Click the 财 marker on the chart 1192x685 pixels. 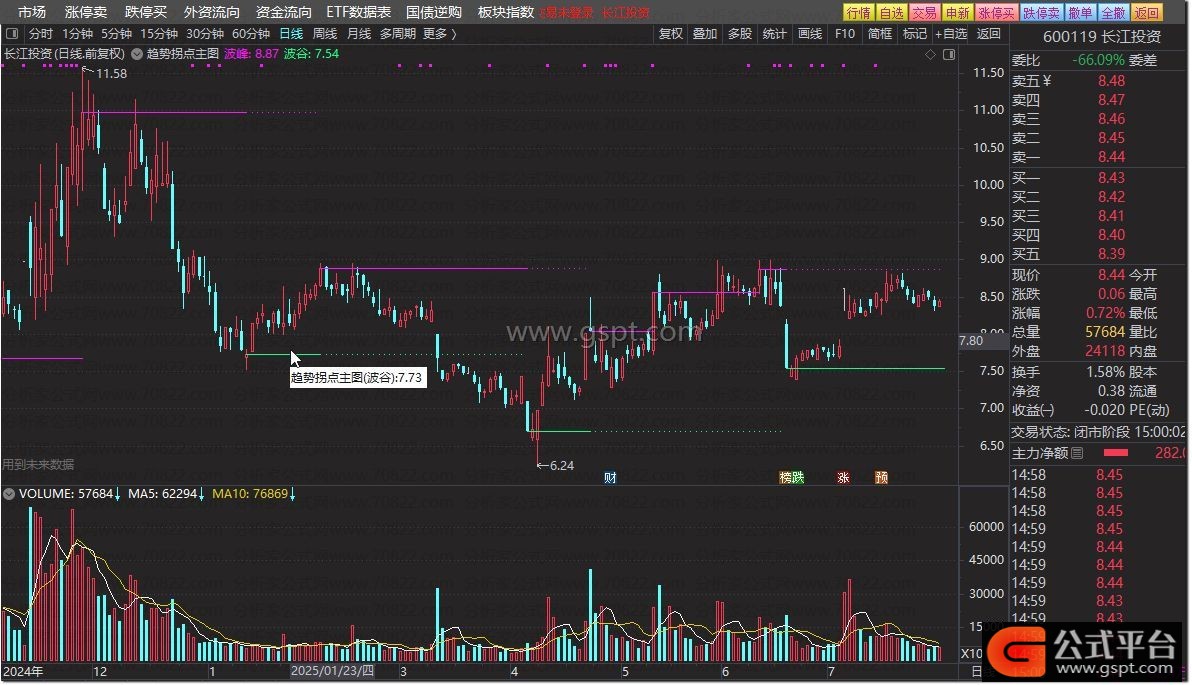(x=610, y=477)
